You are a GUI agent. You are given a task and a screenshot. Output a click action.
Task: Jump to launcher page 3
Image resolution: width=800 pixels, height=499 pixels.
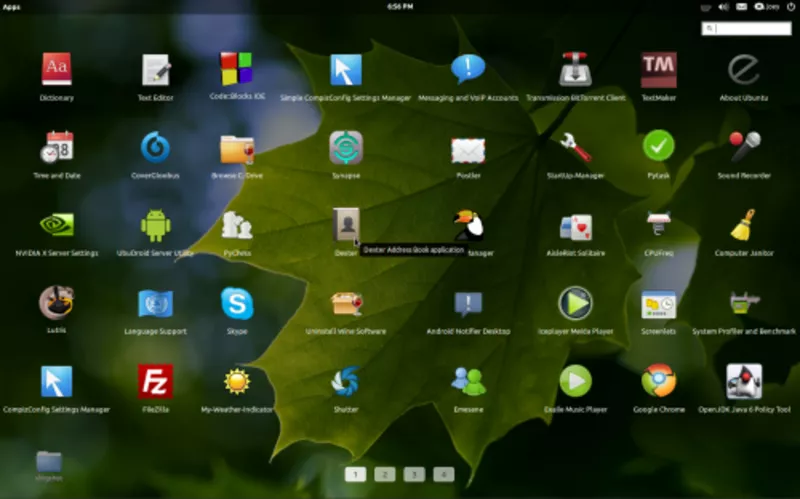pyautogui.click(x=414, y=475)
